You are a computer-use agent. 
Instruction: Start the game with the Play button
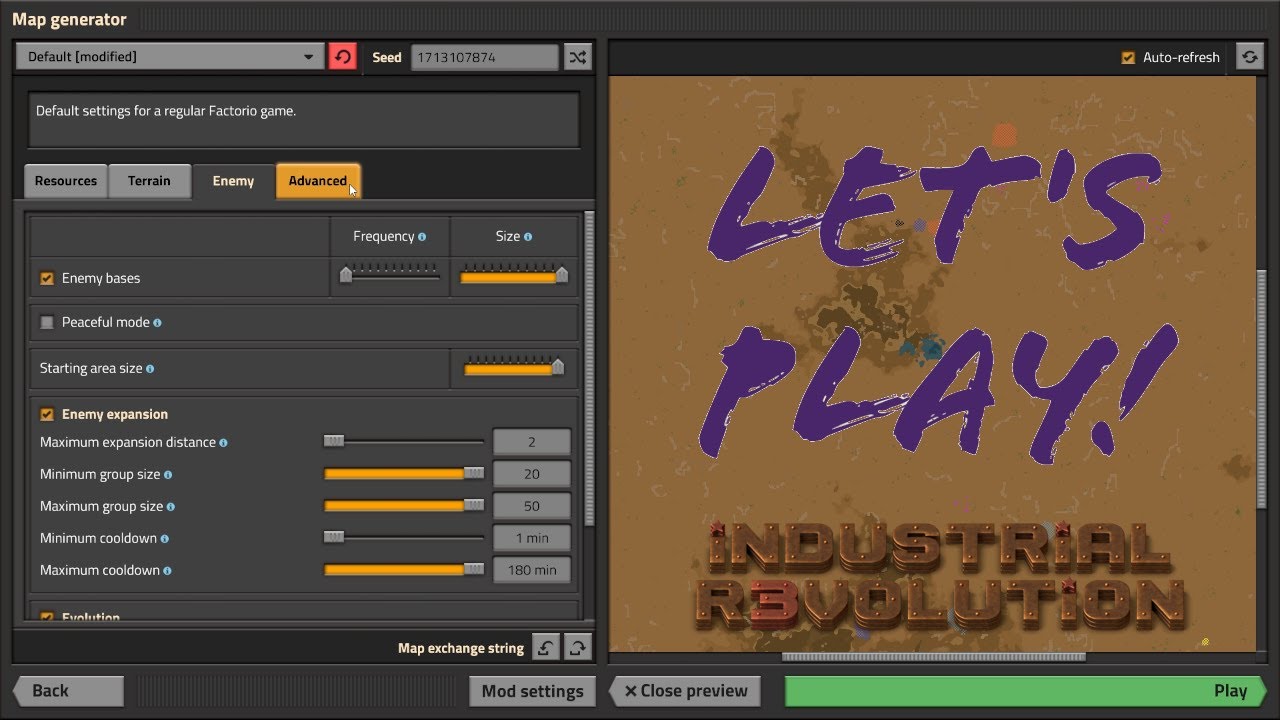click(1026, 691)
